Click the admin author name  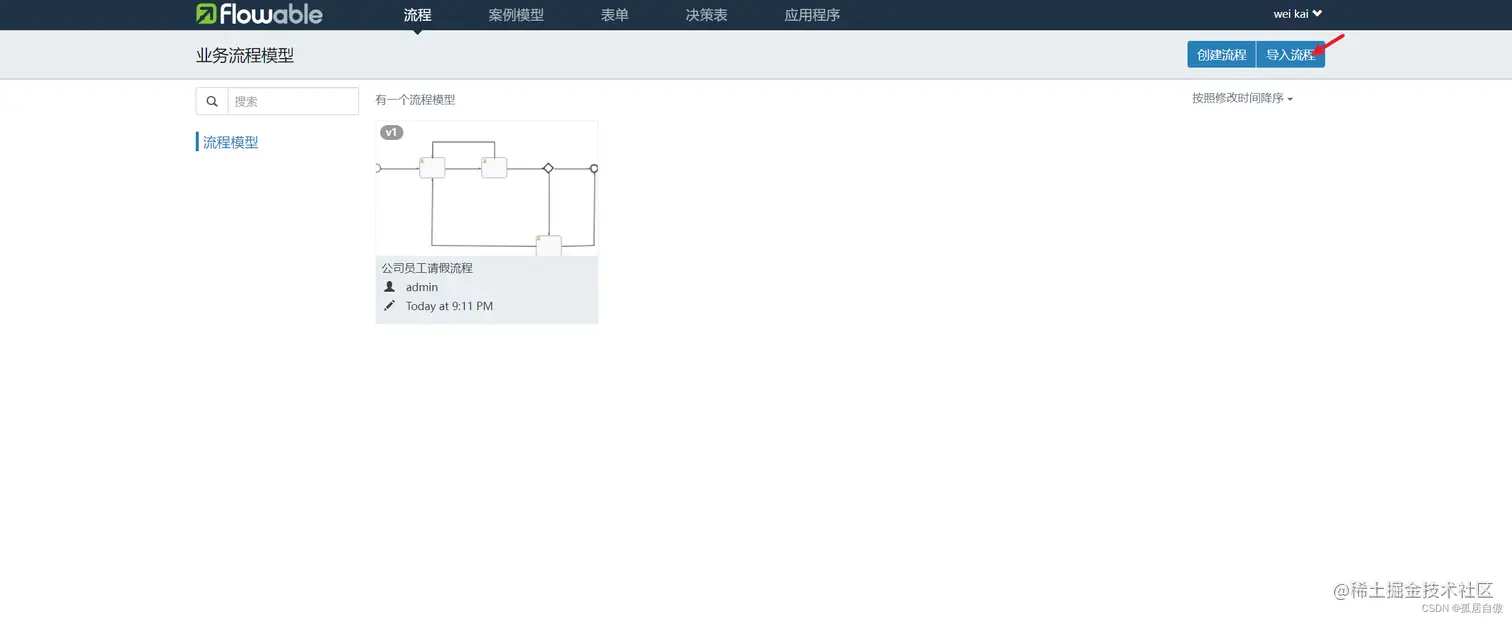pos(422,287)
